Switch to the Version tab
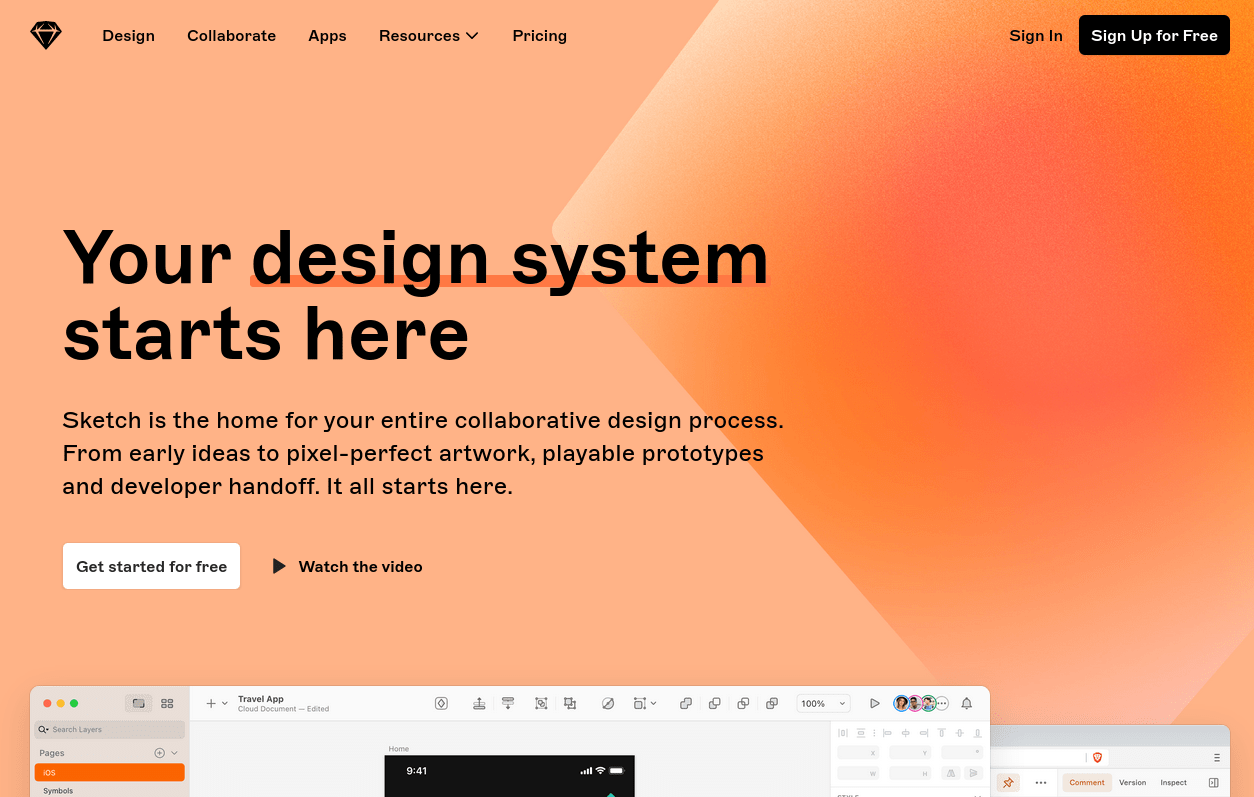The image size is (1254, 797). tap(1133, 783)
